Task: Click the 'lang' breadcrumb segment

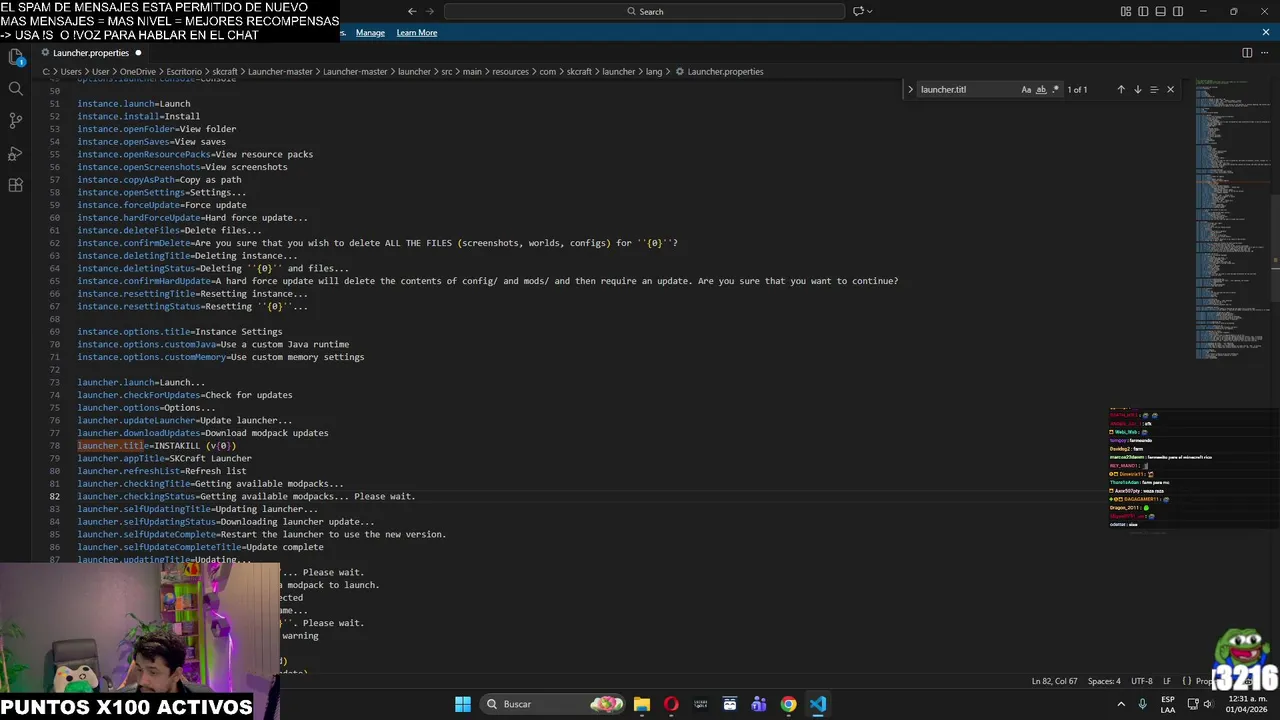Action: (654, 71)
